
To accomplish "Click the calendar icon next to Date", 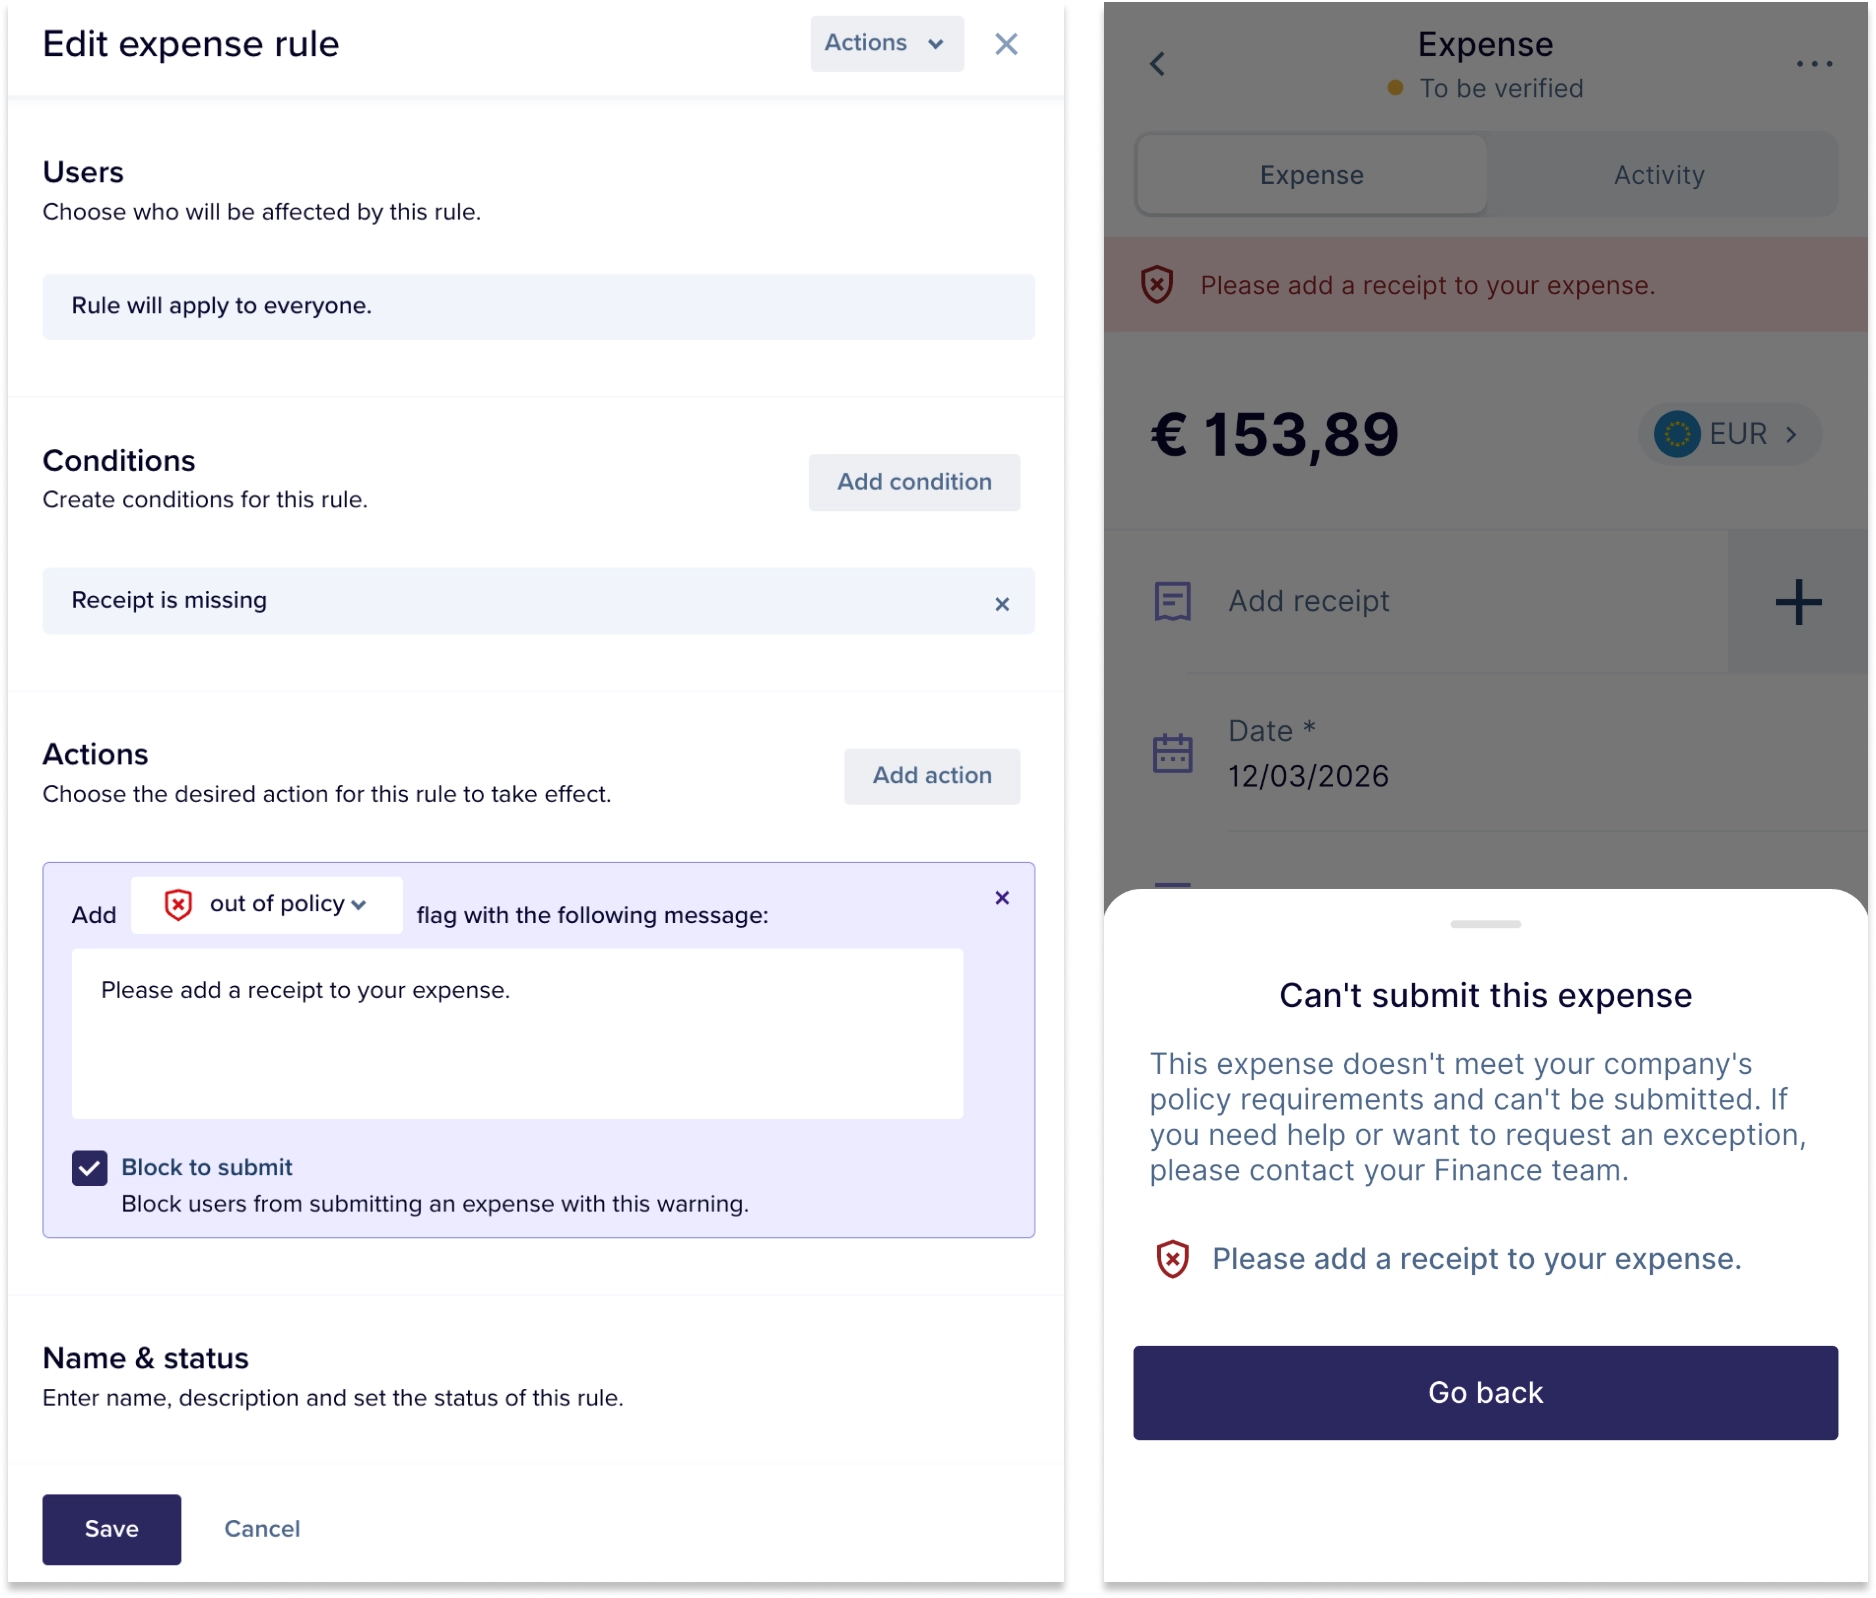I will (1172, 753).
